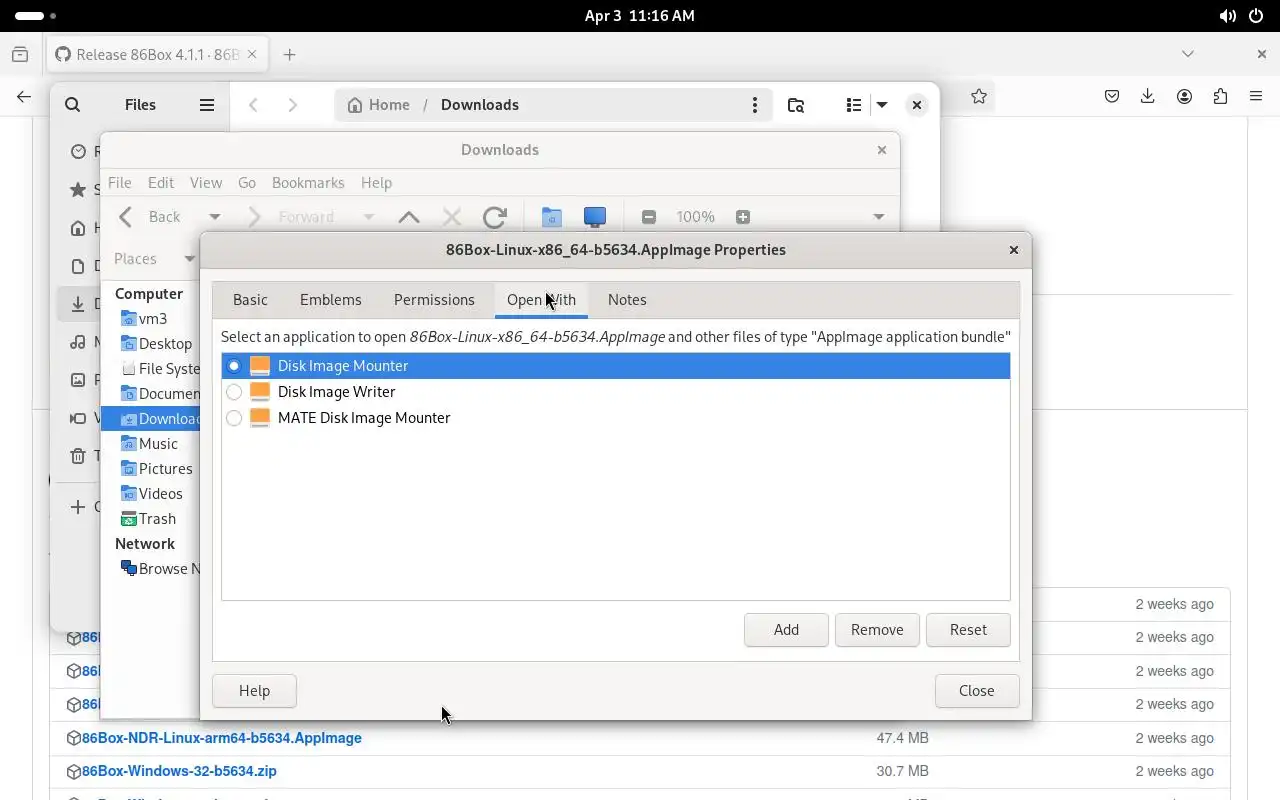
Task: Open the view mode dropdown in Caja toolbar
Action: pos(878,217)
